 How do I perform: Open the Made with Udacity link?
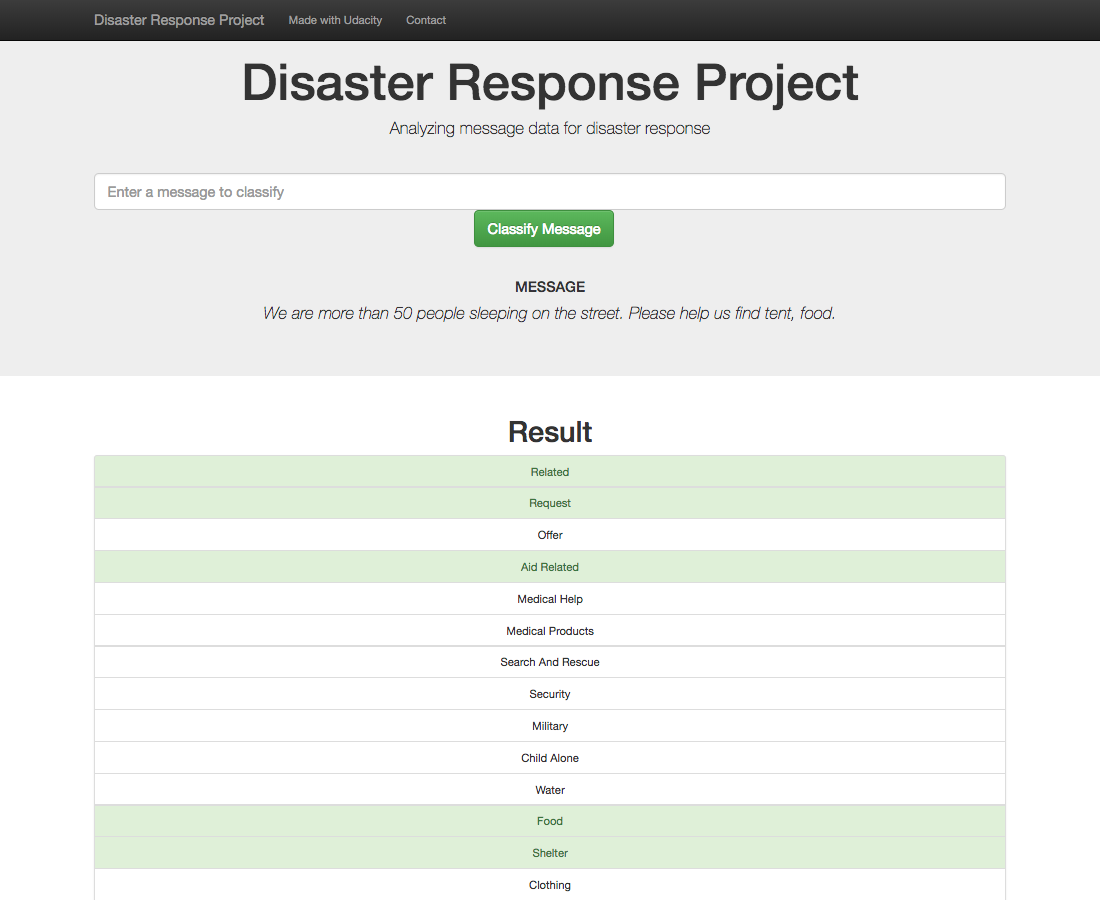335,20
